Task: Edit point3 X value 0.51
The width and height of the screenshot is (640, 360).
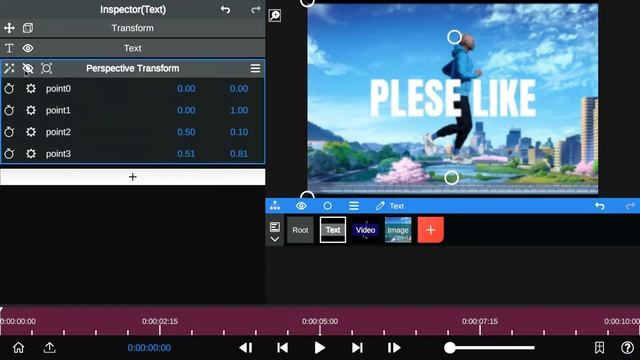Action: 186,153
